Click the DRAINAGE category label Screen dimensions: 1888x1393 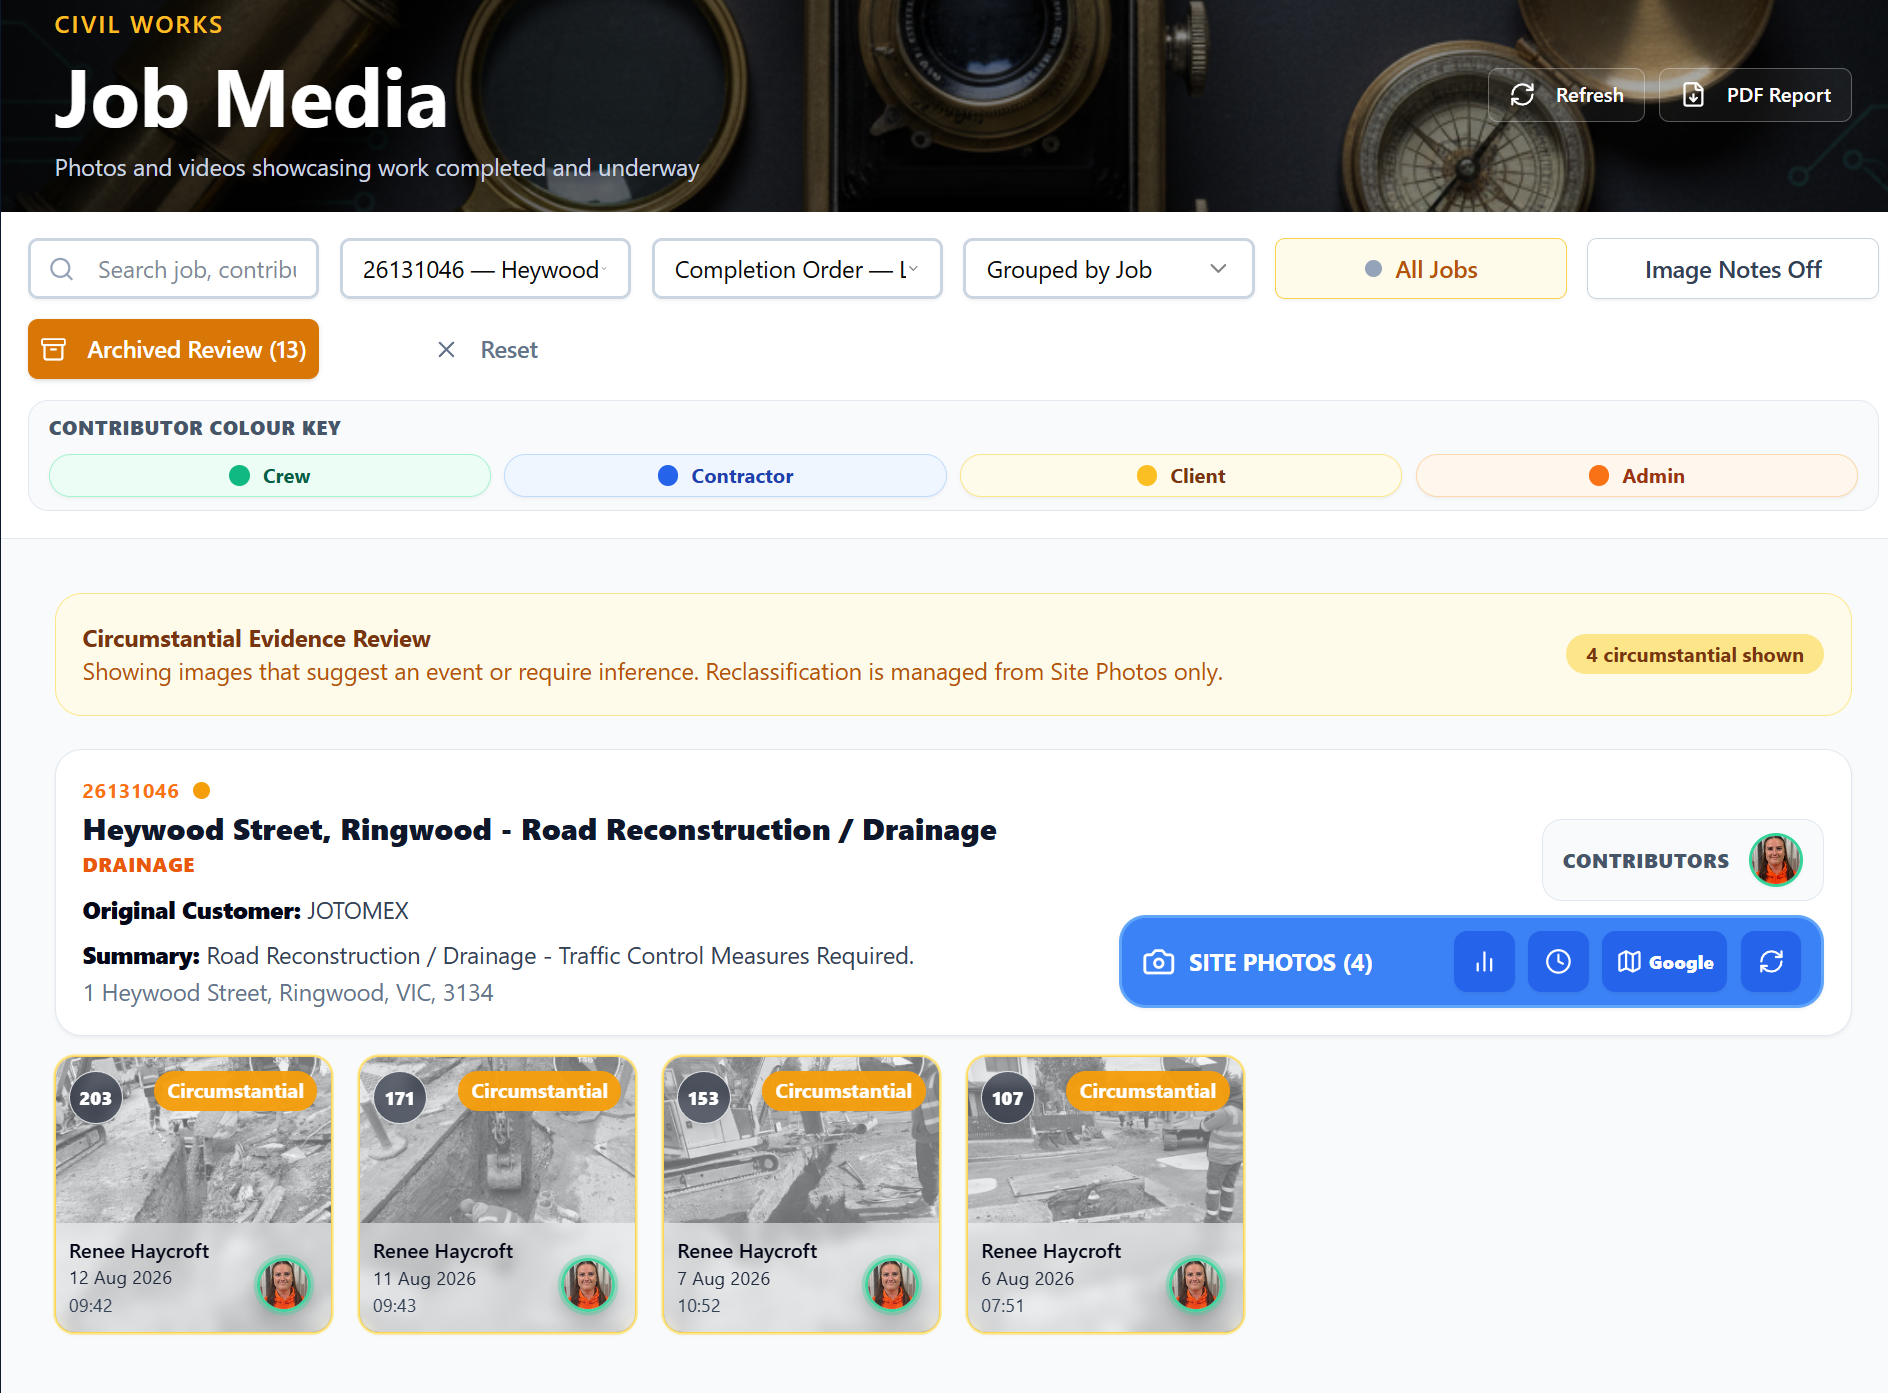point(139,865)
